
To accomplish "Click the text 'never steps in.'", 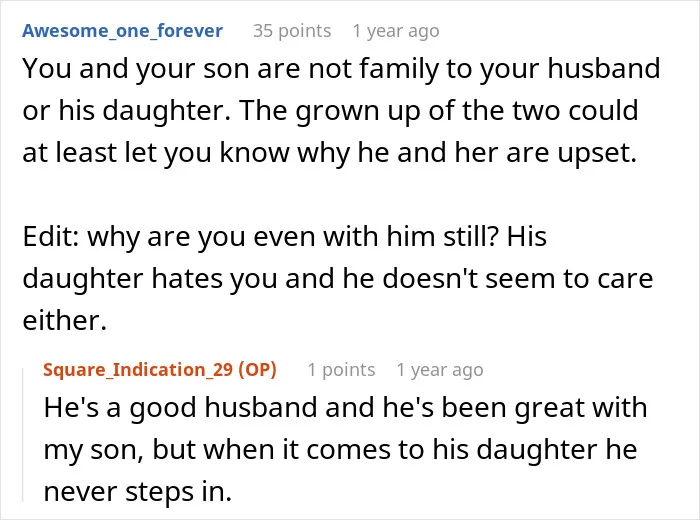I will pyautogui.click(x=138, y=492).
